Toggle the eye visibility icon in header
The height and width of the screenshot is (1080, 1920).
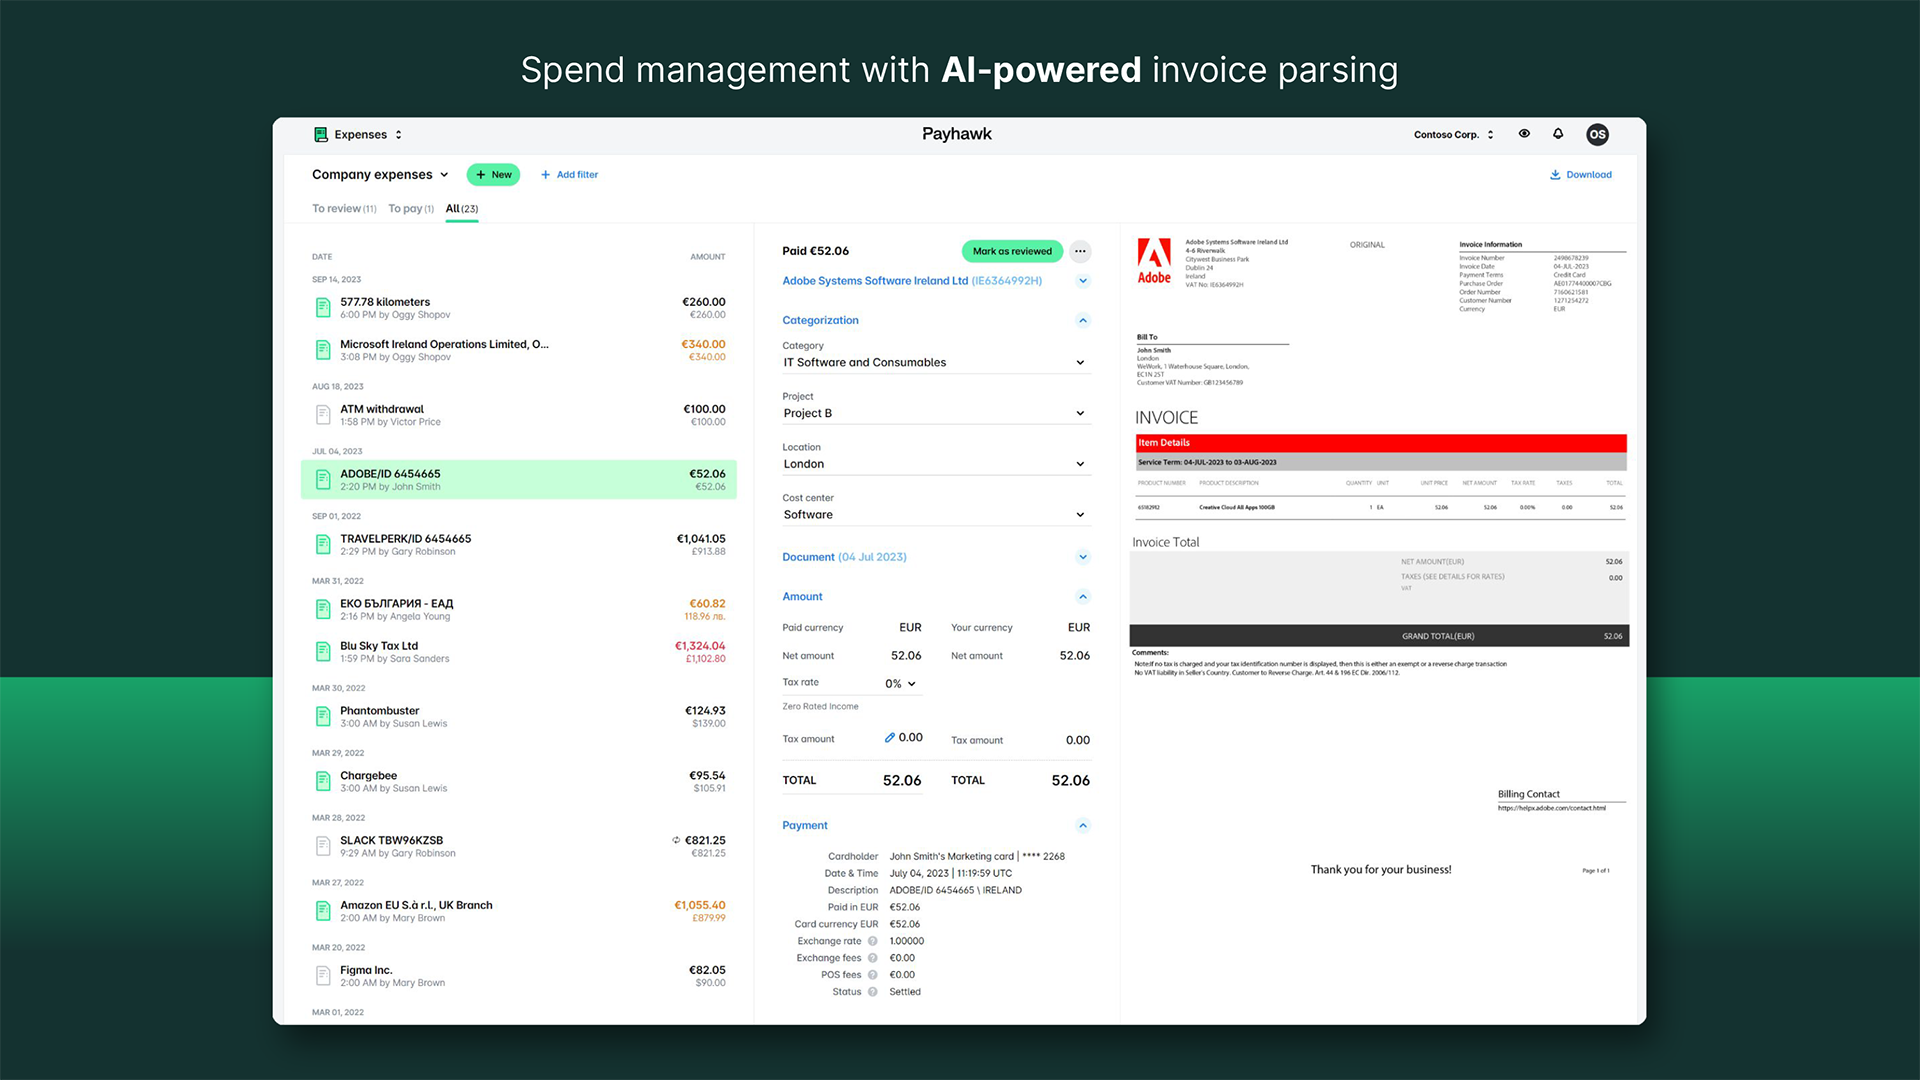(1524, 134)
